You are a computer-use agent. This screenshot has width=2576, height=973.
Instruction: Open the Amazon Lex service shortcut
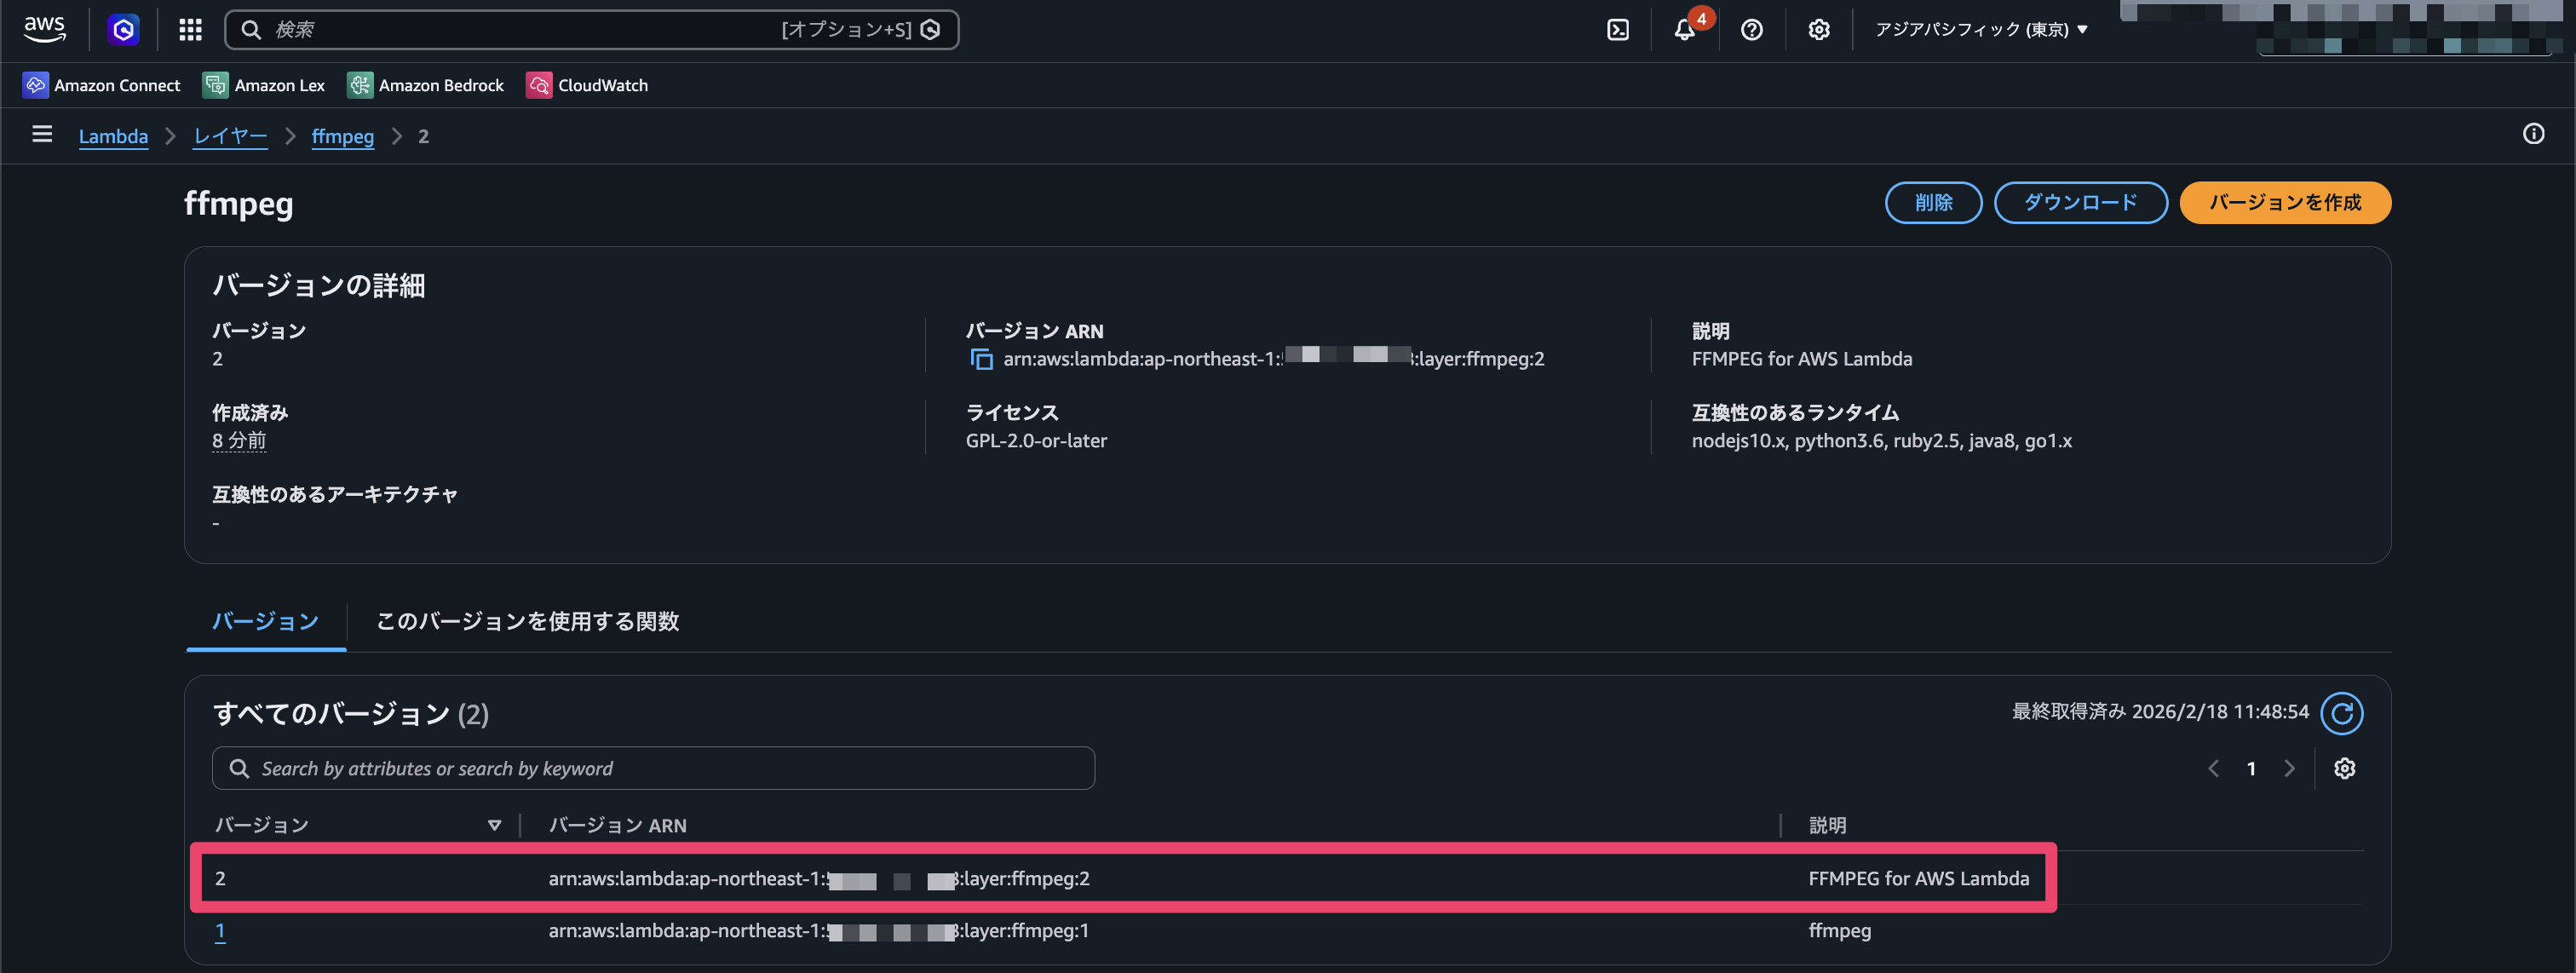coord(263,85)
